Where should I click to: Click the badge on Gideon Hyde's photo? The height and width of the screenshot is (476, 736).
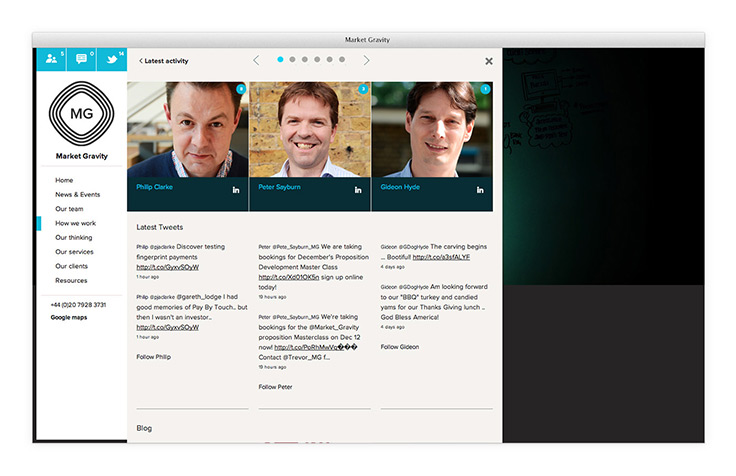[x=485, y=89]
